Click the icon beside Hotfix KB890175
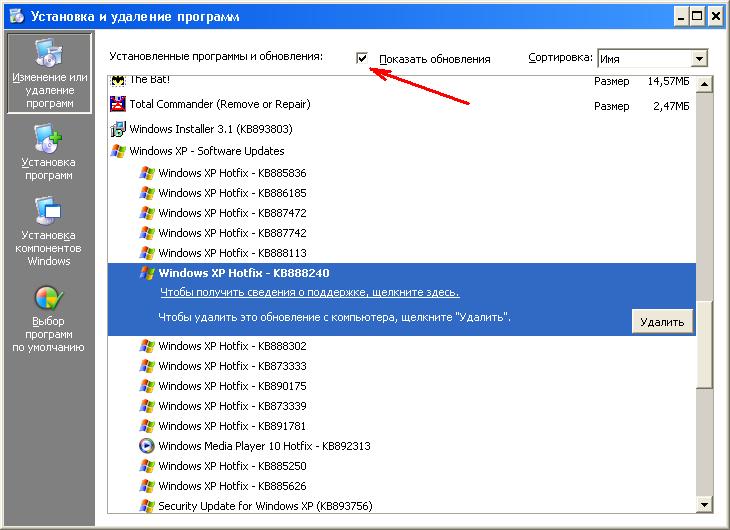 147,386
